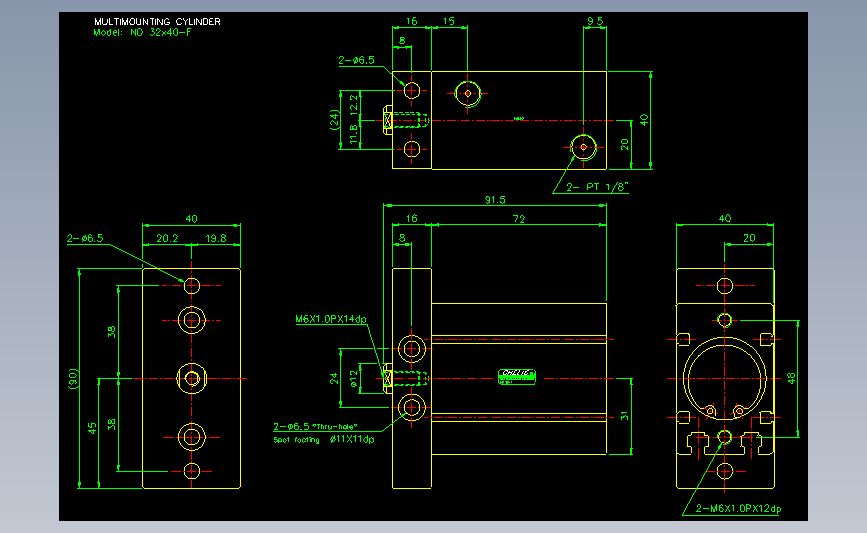Select the M6X1.0PX14dp thread callout
The width and height of the screenshot is (867, 533).
tap(331, 319)
